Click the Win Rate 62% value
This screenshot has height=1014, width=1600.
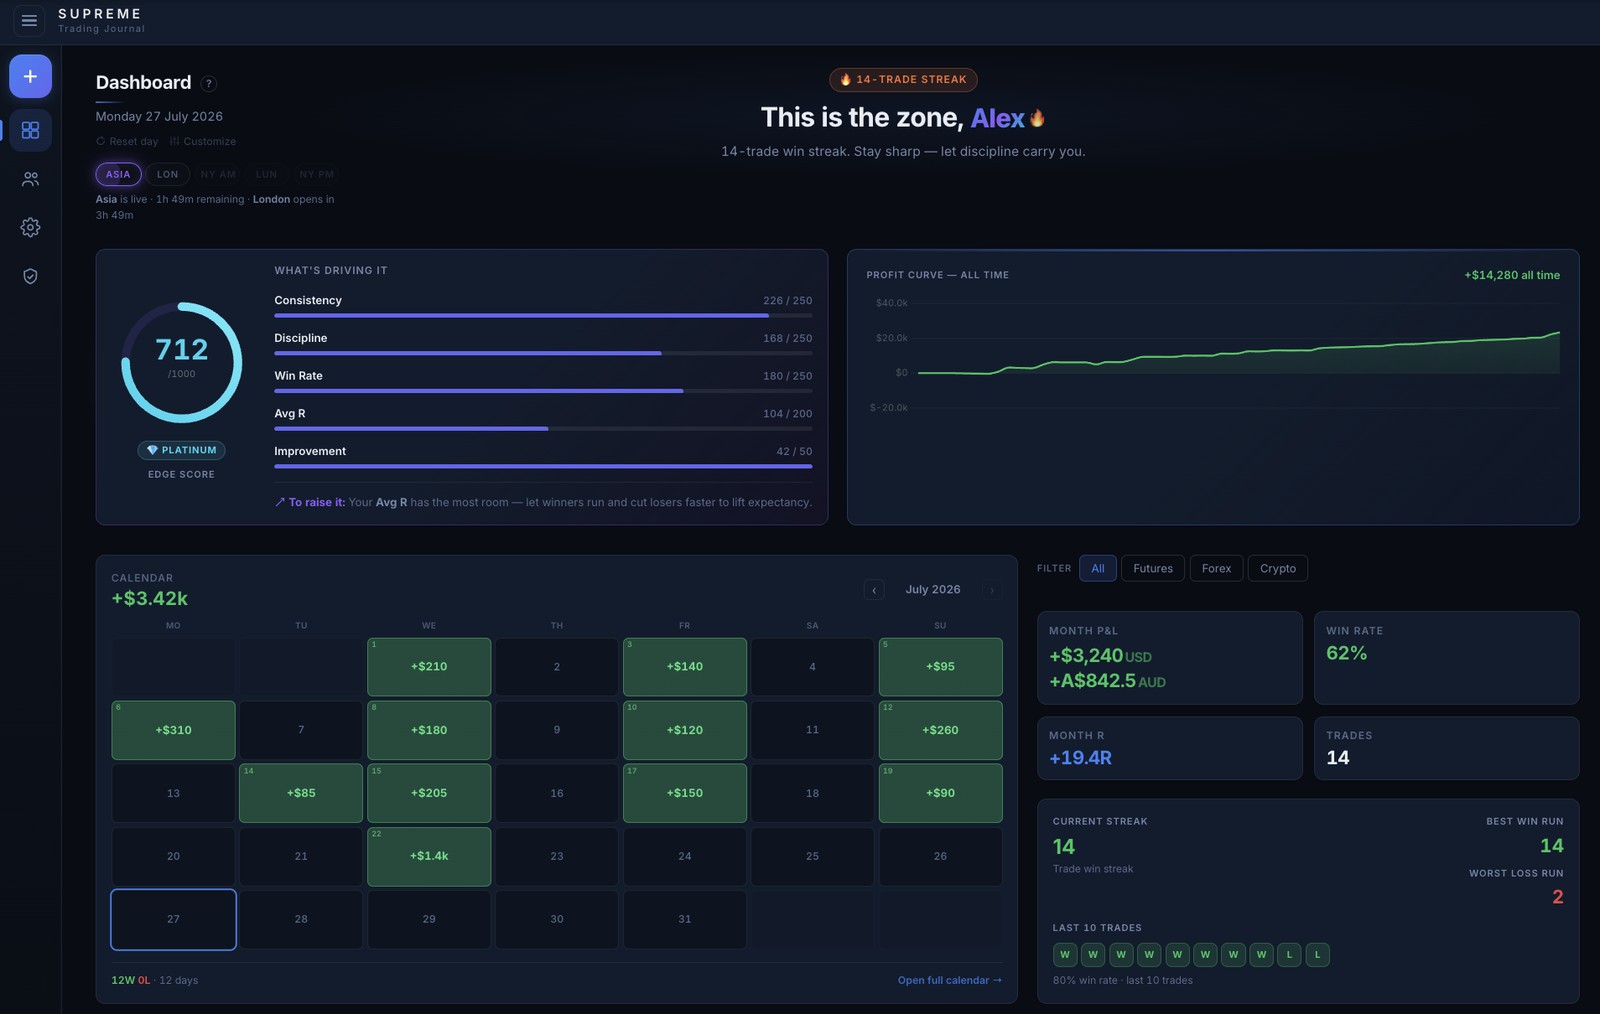coord(1346,653)
